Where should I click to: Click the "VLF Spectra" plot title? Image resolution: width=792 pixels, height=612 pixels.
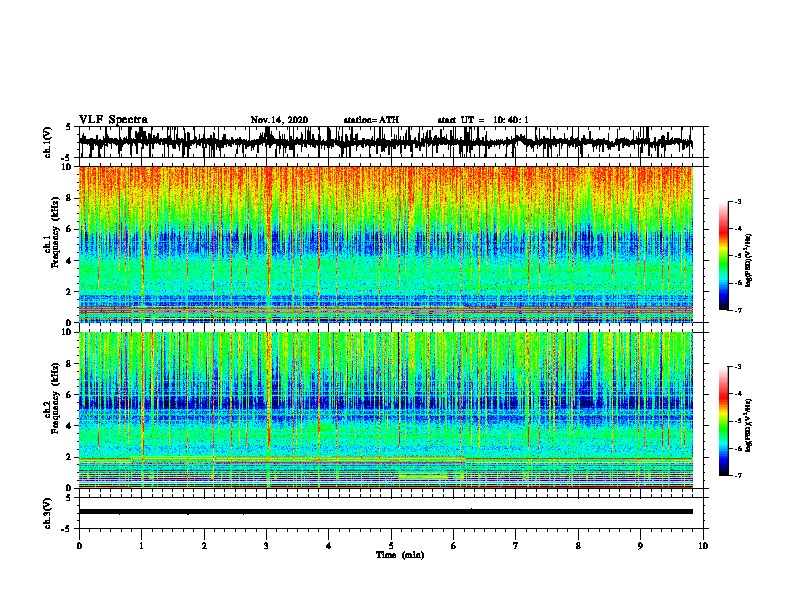113,120
